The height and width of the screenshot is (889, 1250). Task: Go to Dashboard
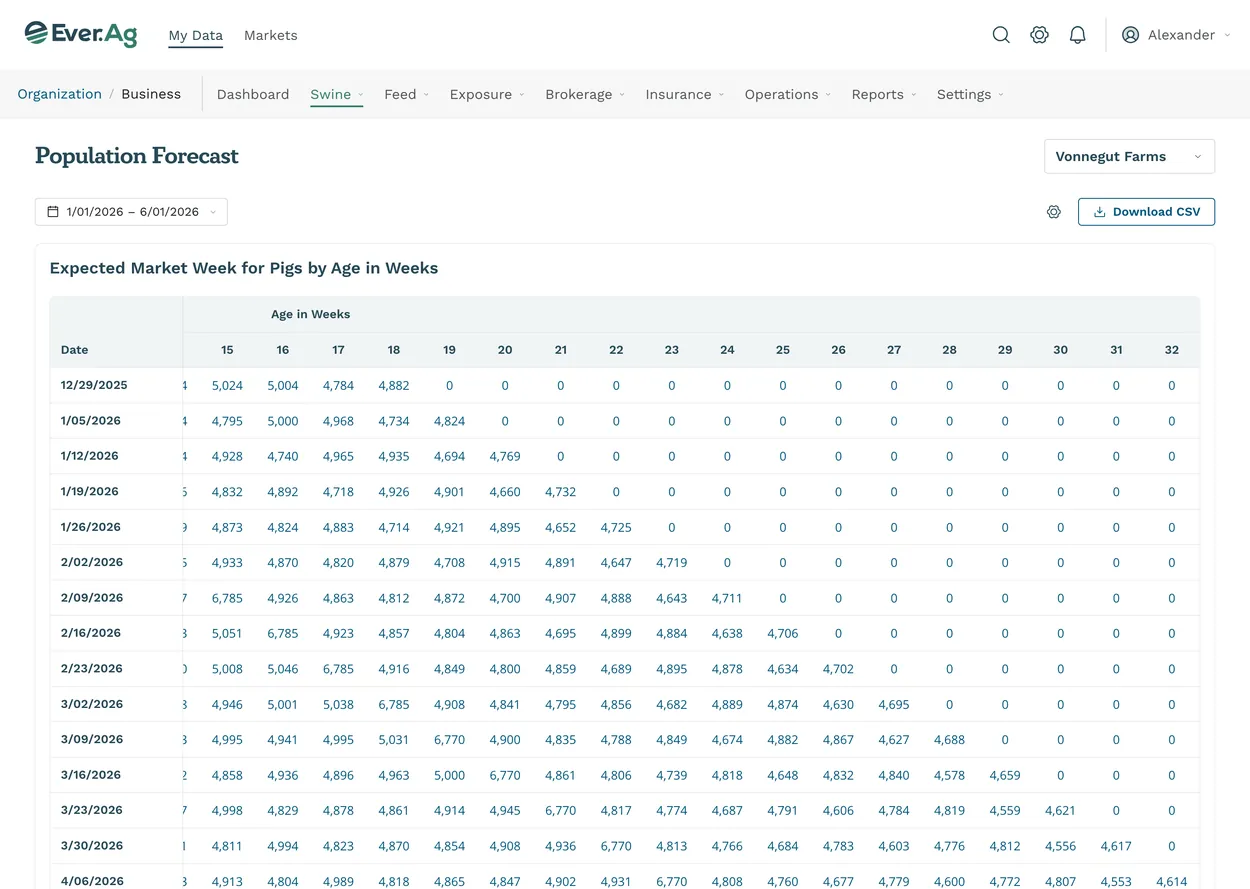(x=253, y=94)
